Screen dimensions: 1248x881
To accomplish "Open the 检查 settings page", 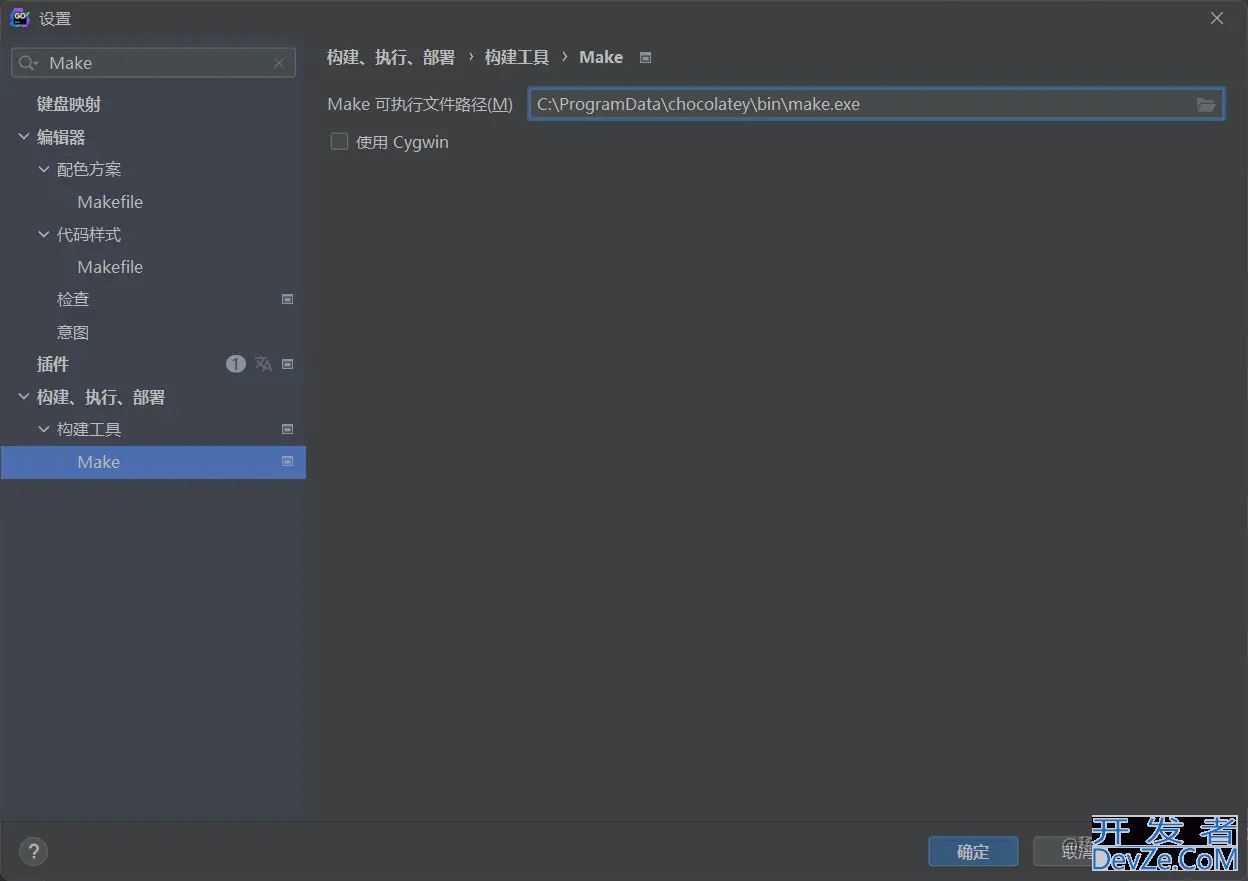I will (x=73, y=299).
